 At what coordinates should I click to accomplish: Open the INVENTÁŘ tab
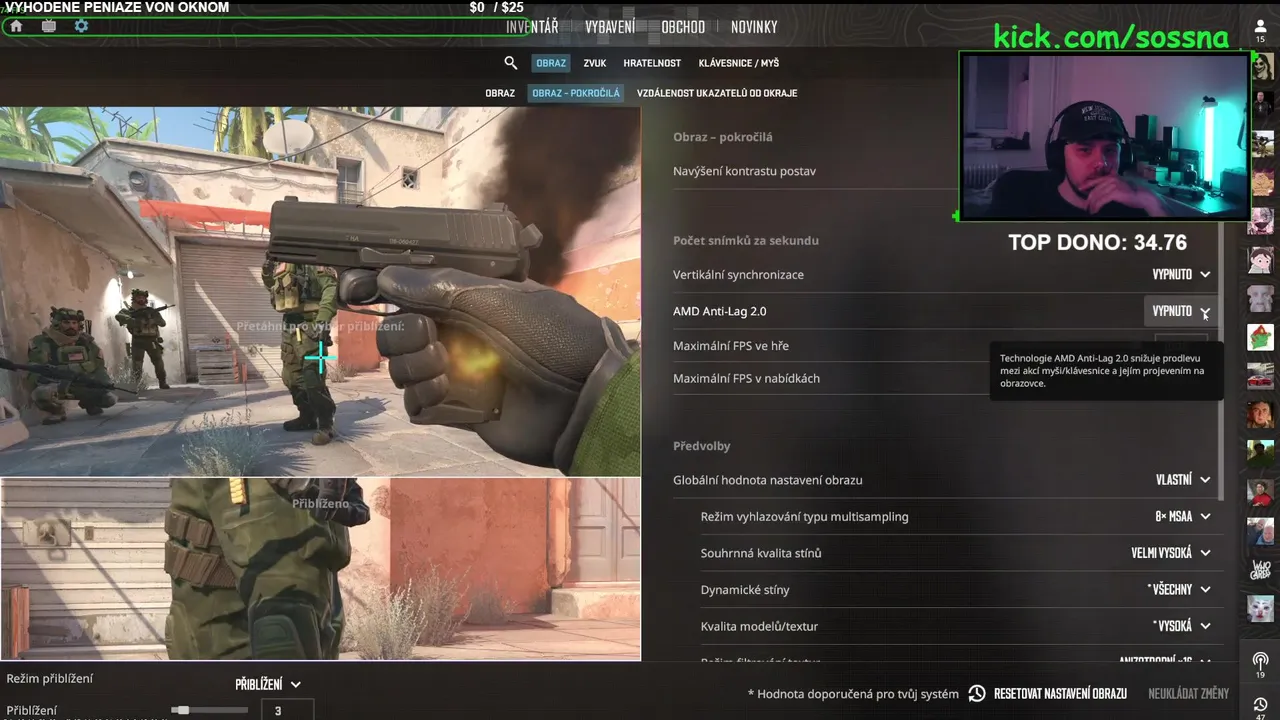coord(532,27)
